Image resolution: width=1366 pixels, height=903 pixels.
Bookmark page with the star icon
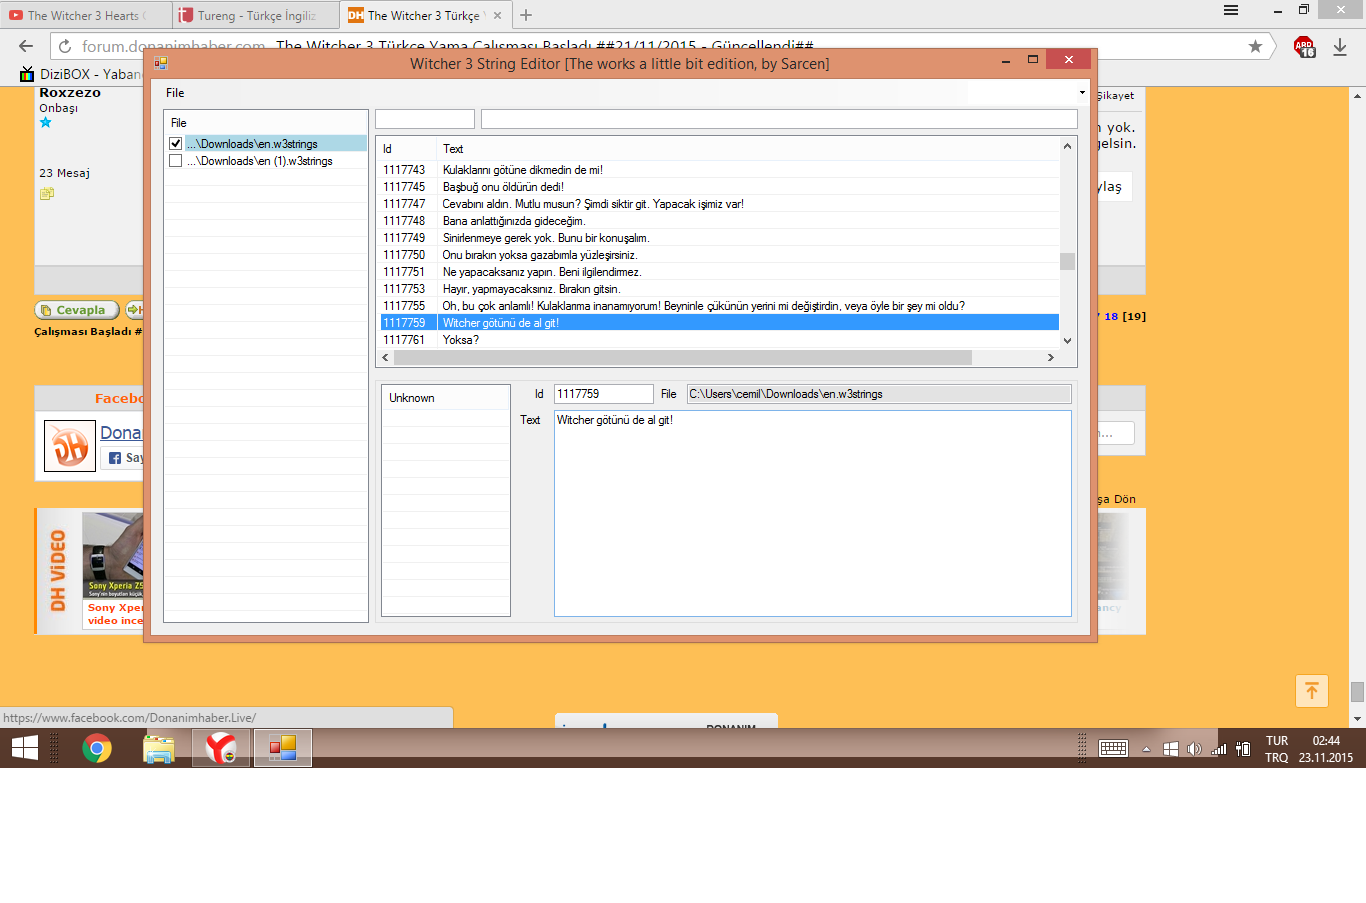point(1255,46)
